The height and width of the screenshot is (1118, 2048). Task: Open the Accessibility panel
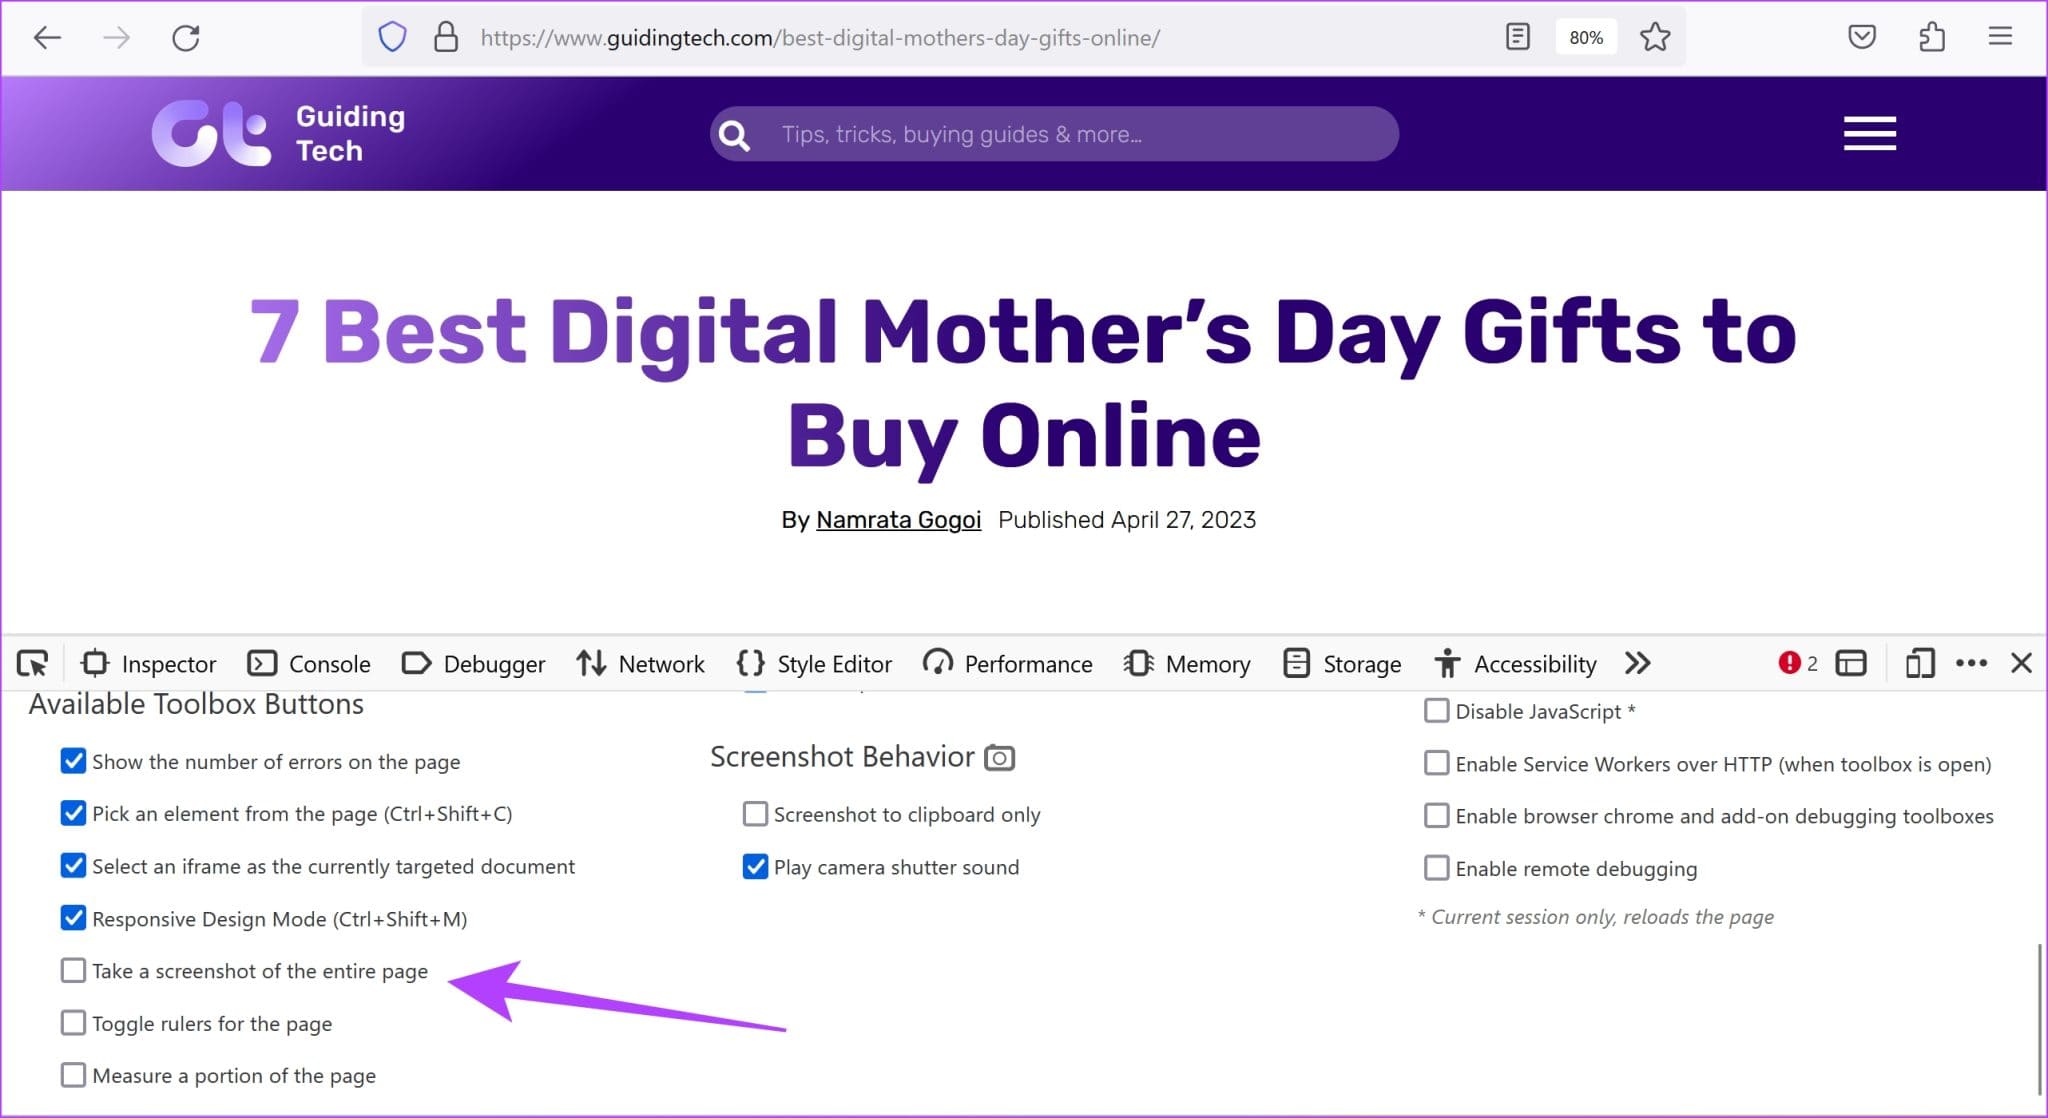[x=1515, y=664]
